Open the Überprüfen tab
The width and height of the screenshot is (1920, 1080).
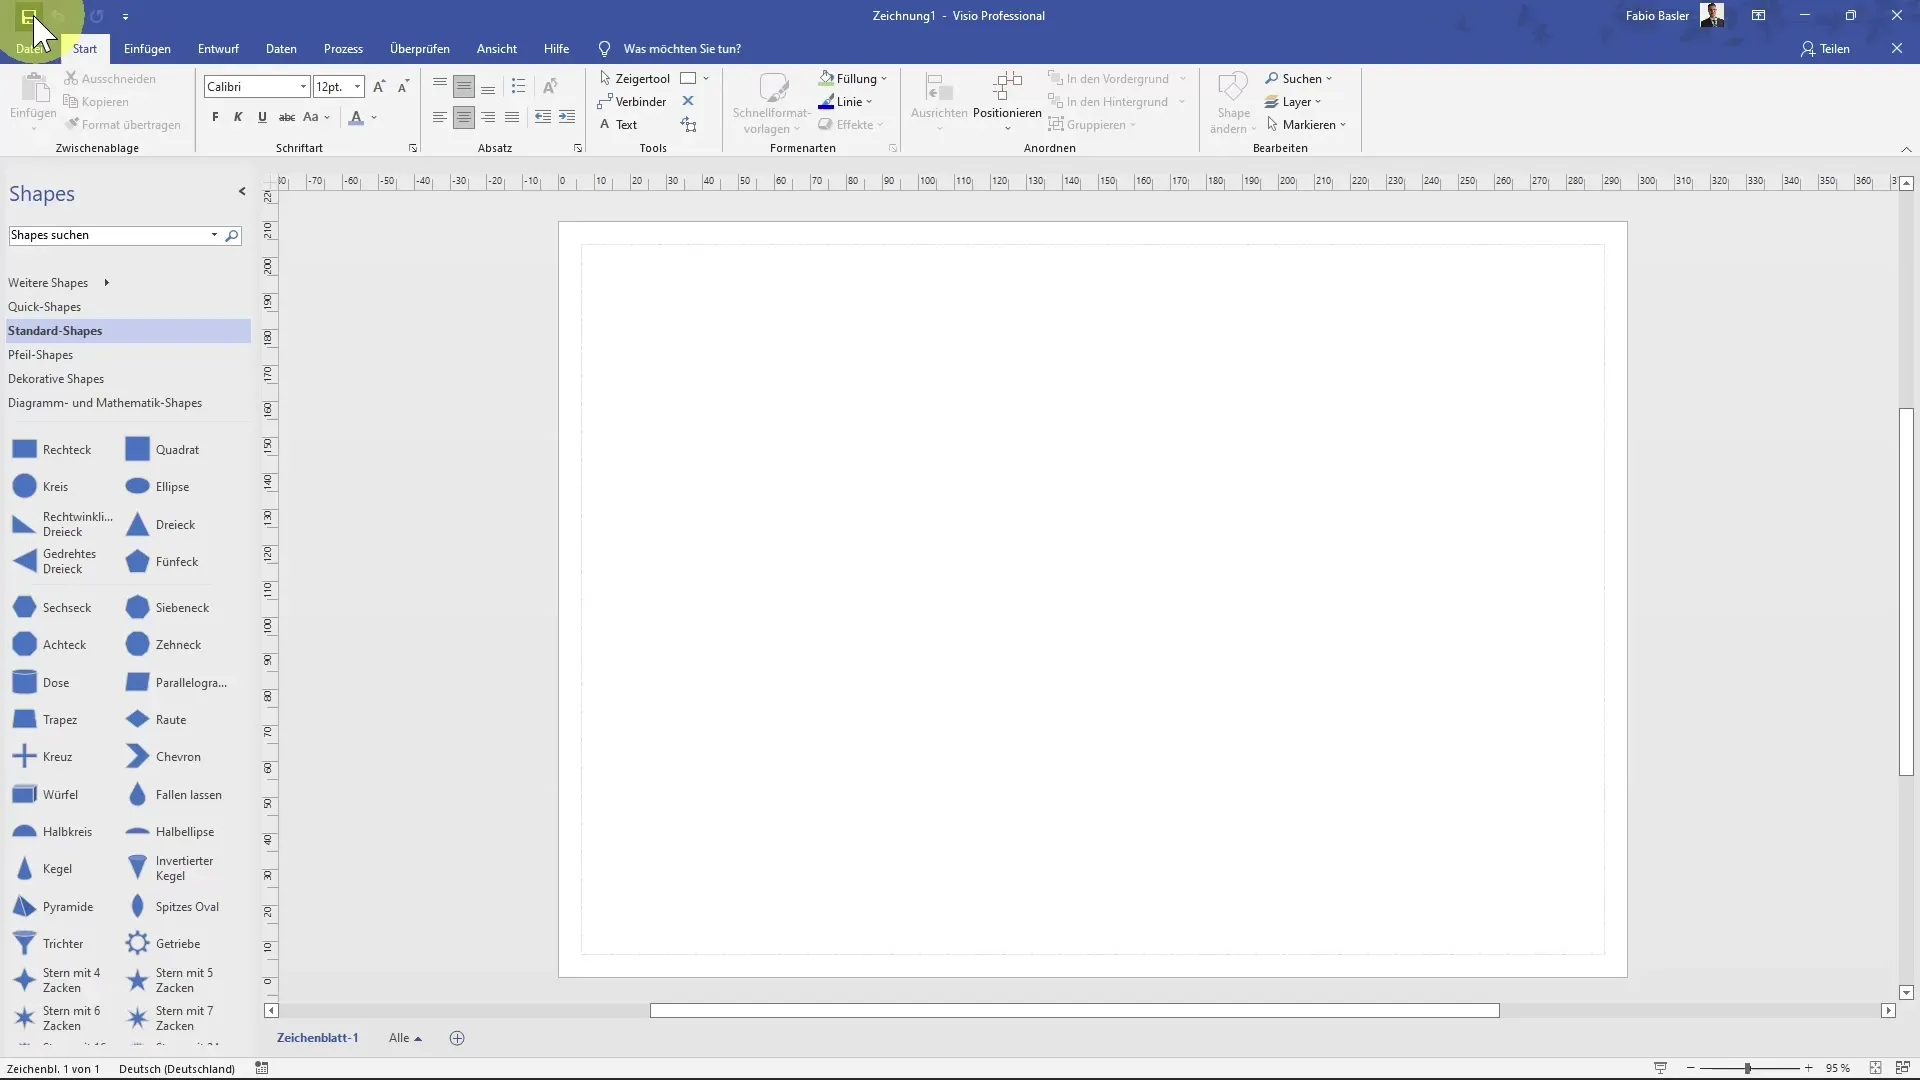pyautogui.click(x=420, y=48)
